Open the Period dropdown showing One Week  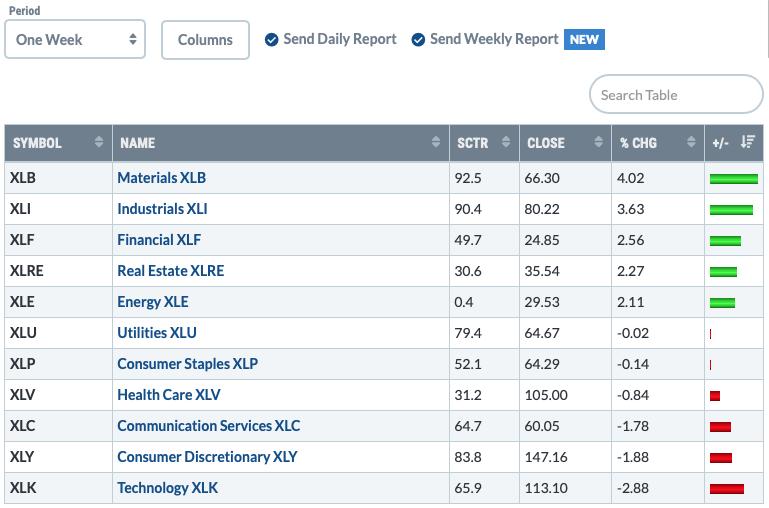(75, 39)
